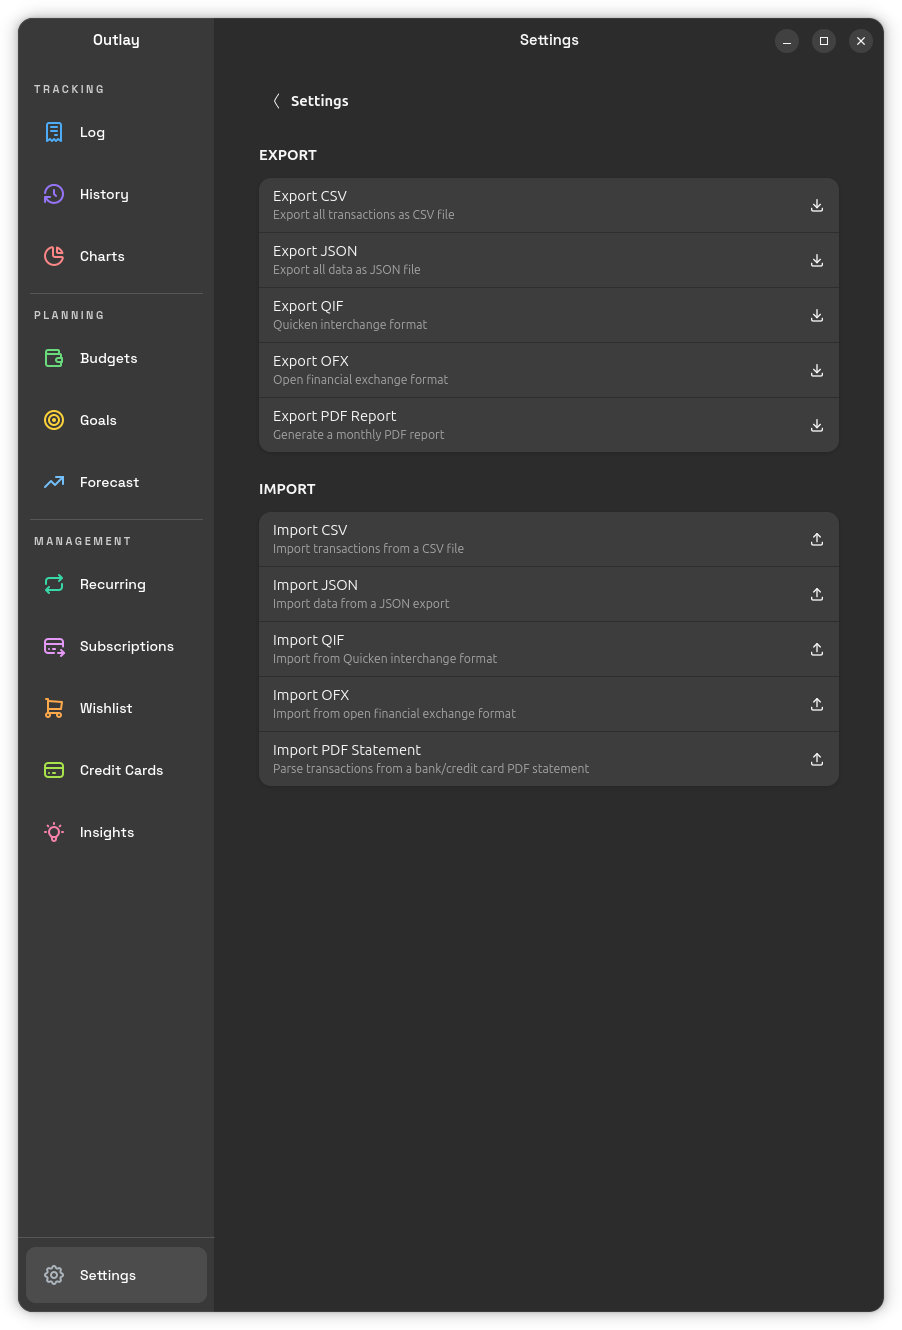The image size is (902, 1330).
Task: Click the History clock icon
Action: click(x=54, y=194)
